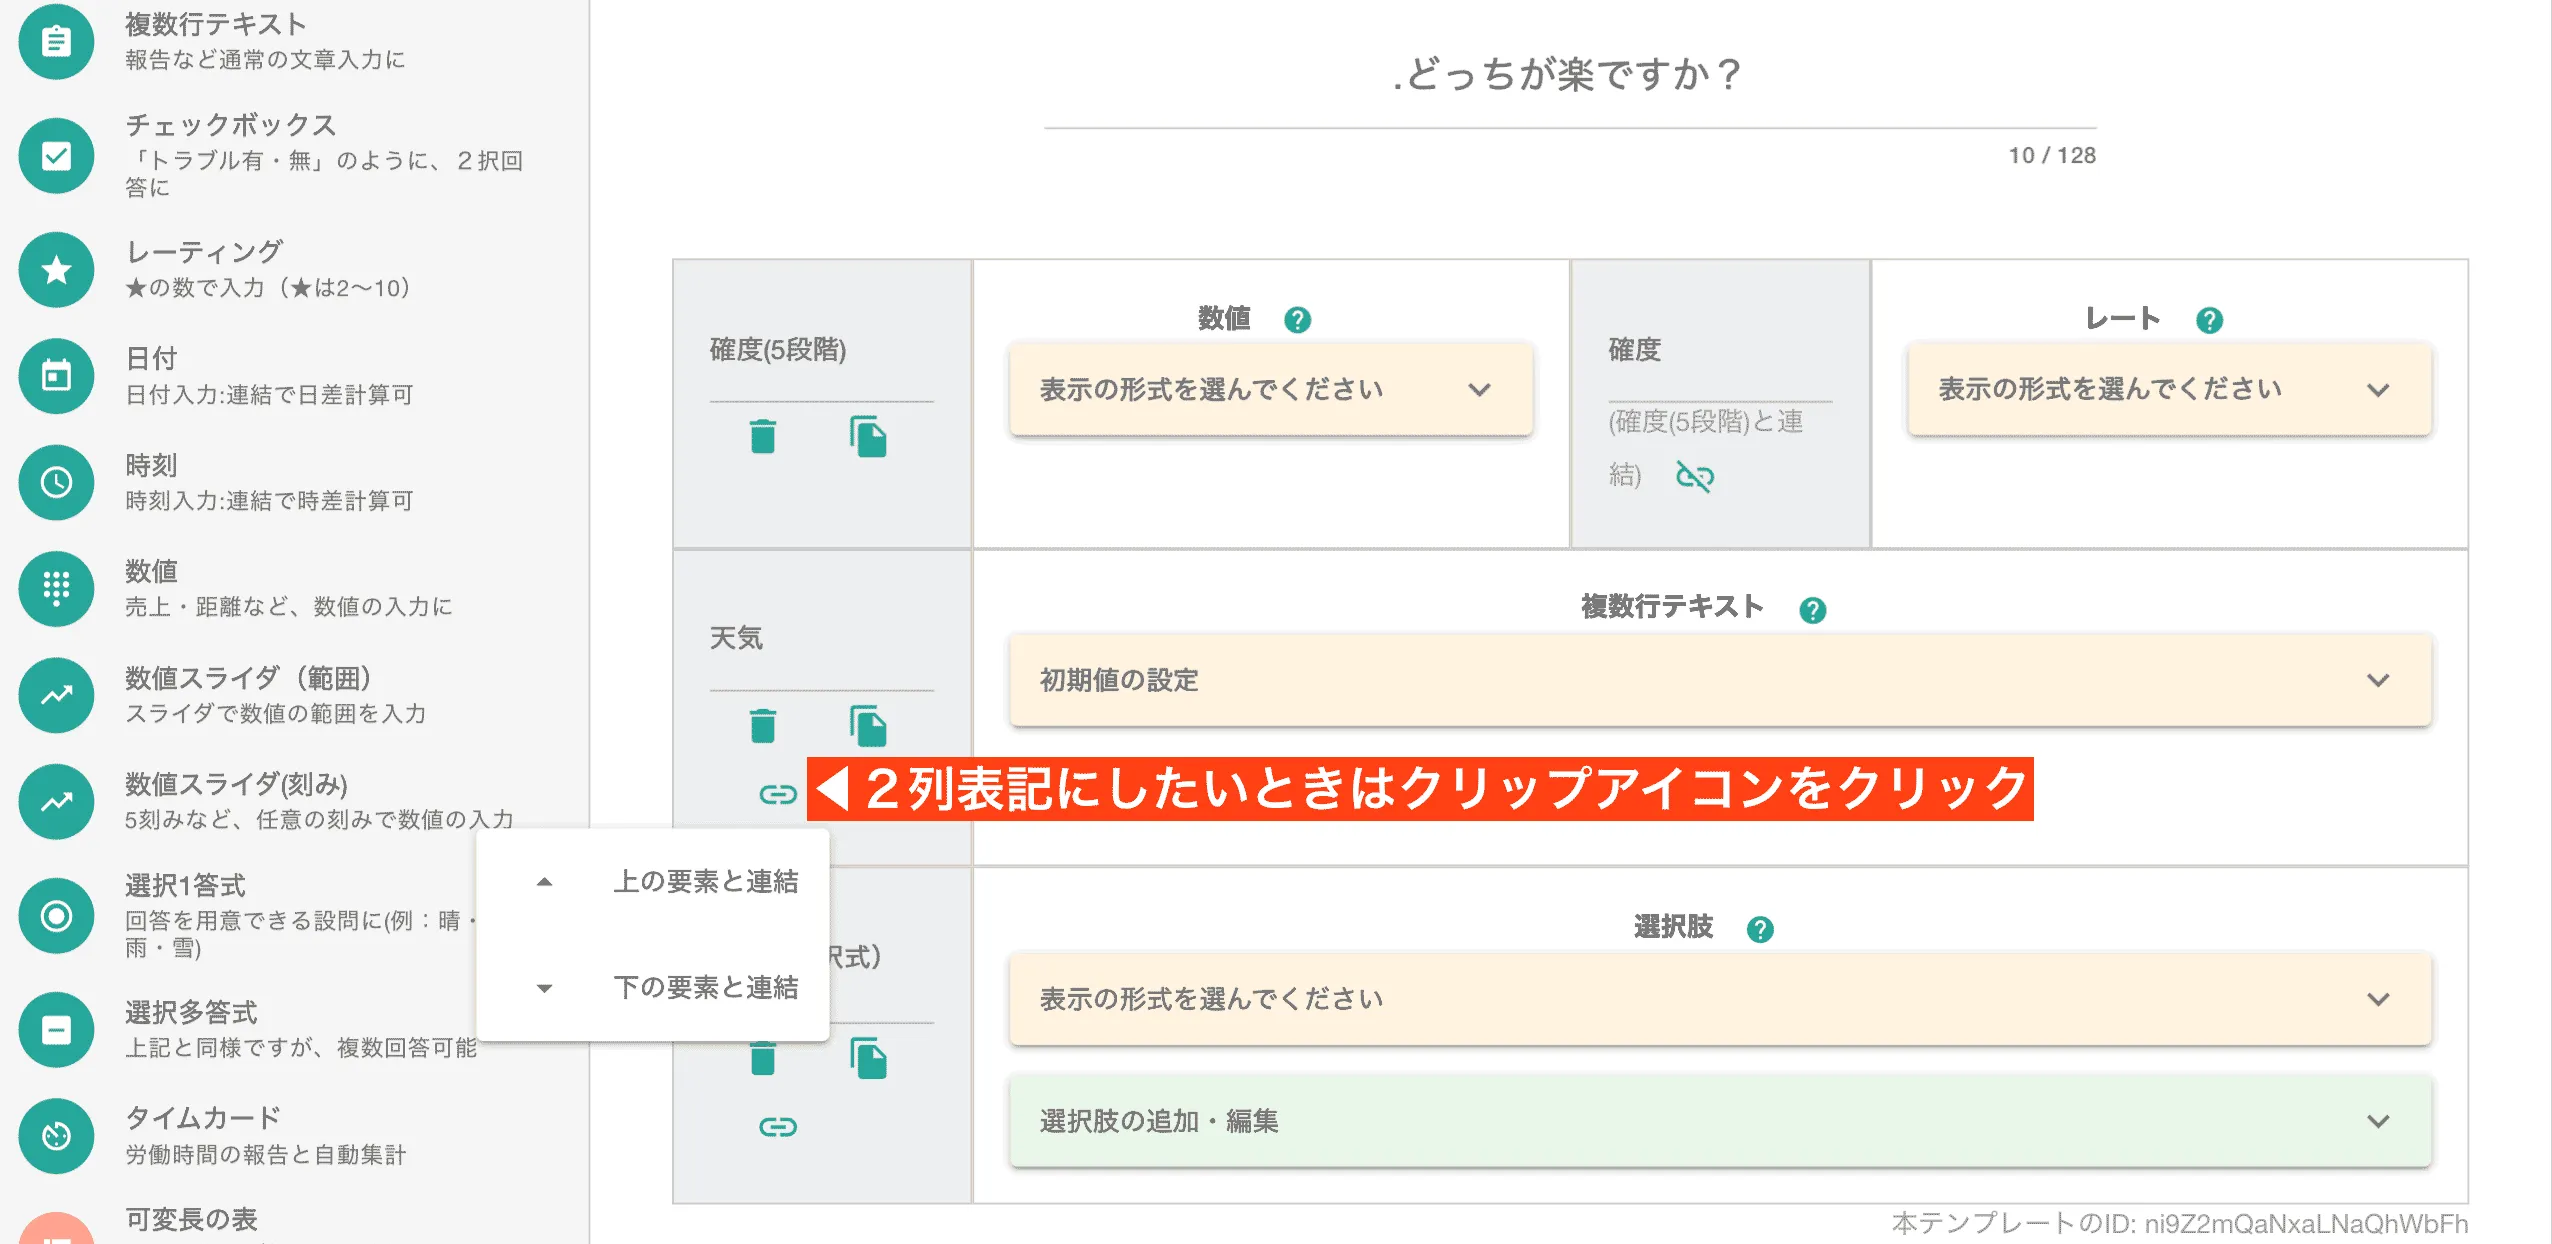Select the チェックボックス field type icon

[x=55, y=155]
